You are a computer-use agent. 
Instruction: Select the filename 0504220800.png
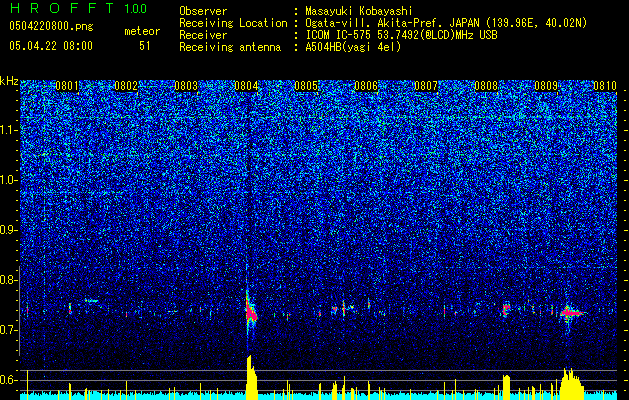coord(51,26)
